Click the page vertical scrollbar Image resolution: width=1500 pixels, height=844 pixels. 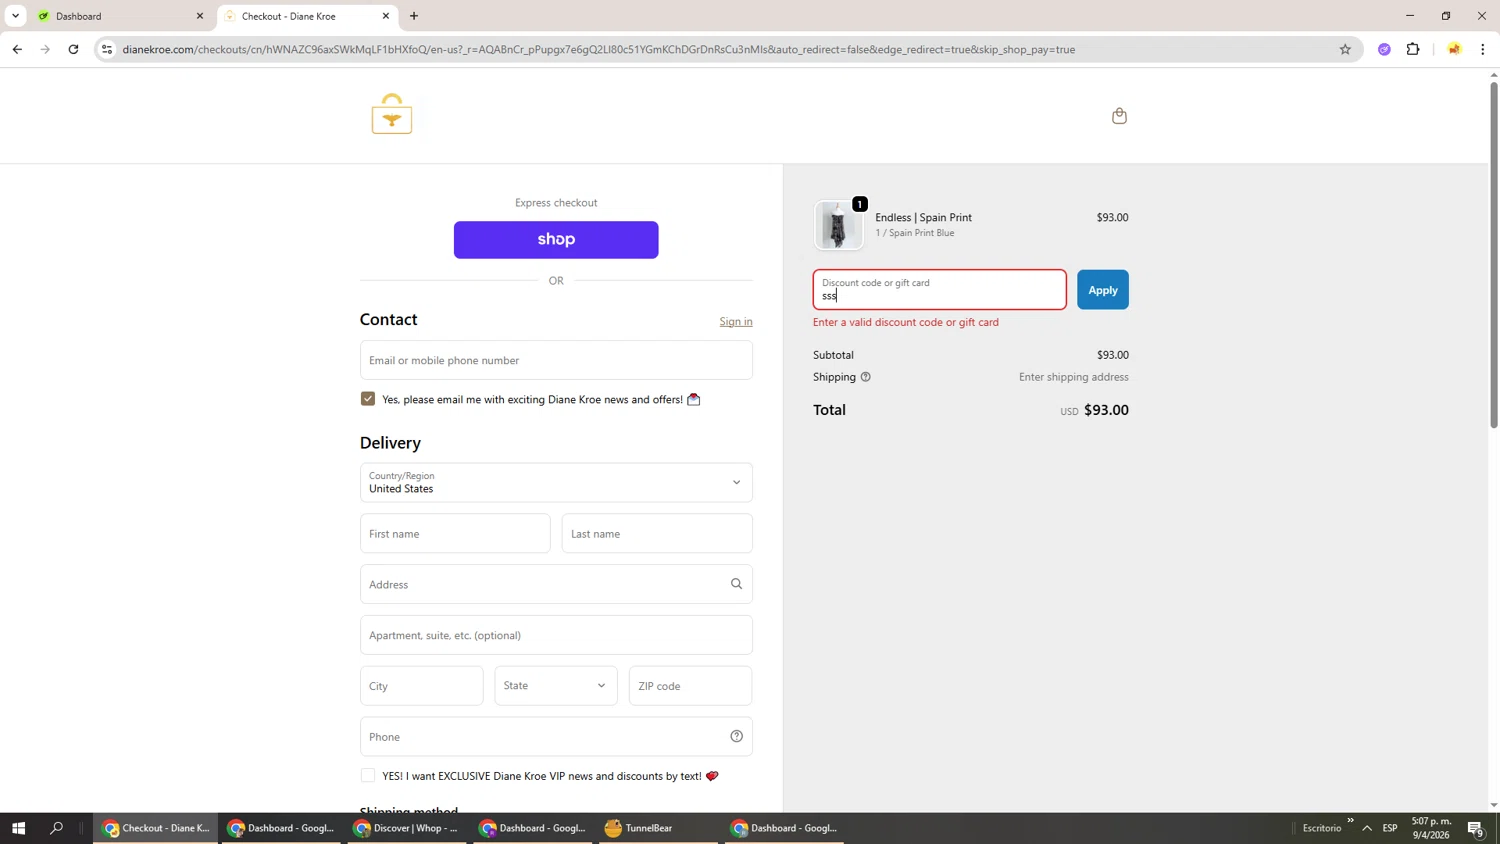(x=1494, y=255)
